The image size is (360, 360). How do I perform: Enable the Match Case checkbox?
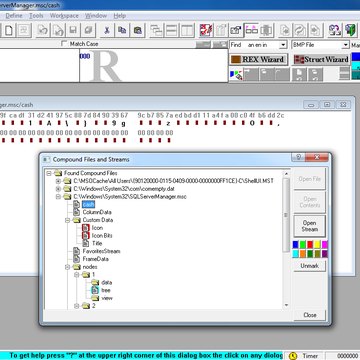(64, 44)
